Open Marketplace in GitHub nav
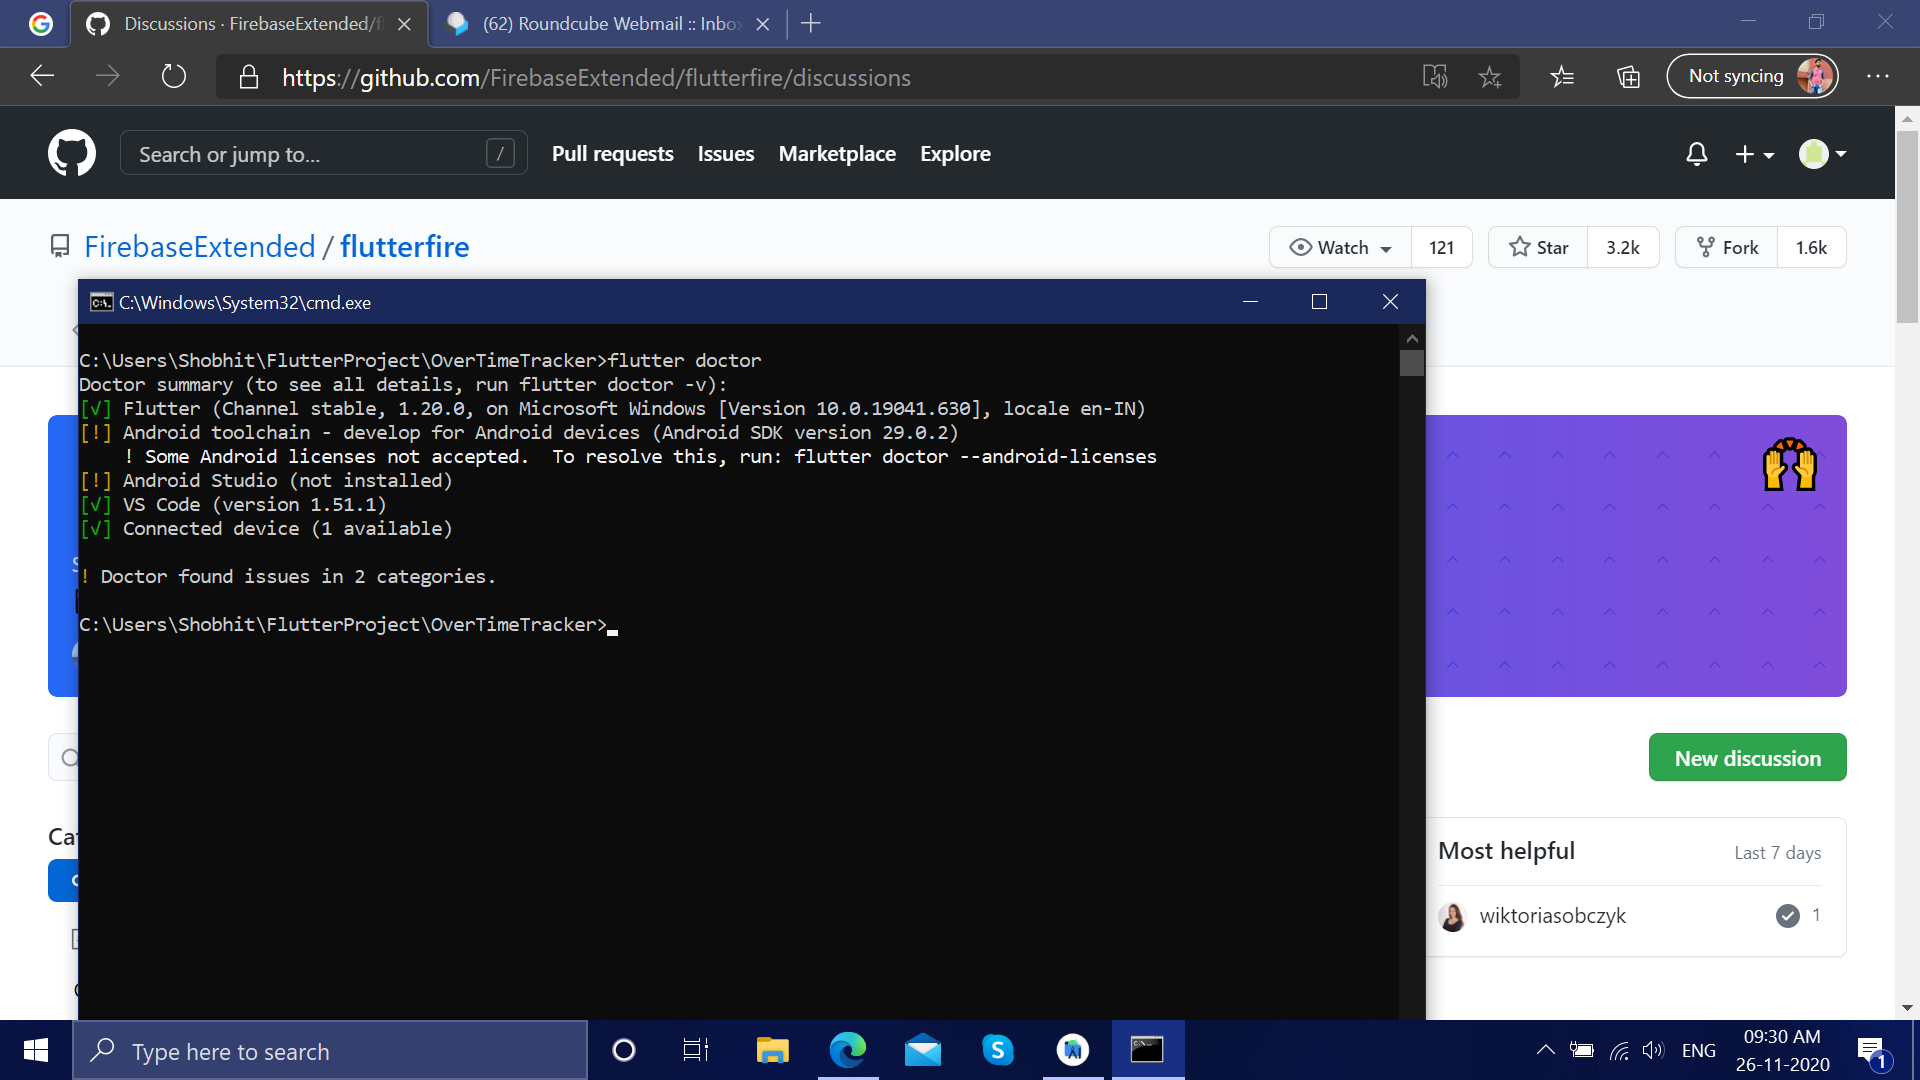1920x1080 pixels. click(837, 154)
